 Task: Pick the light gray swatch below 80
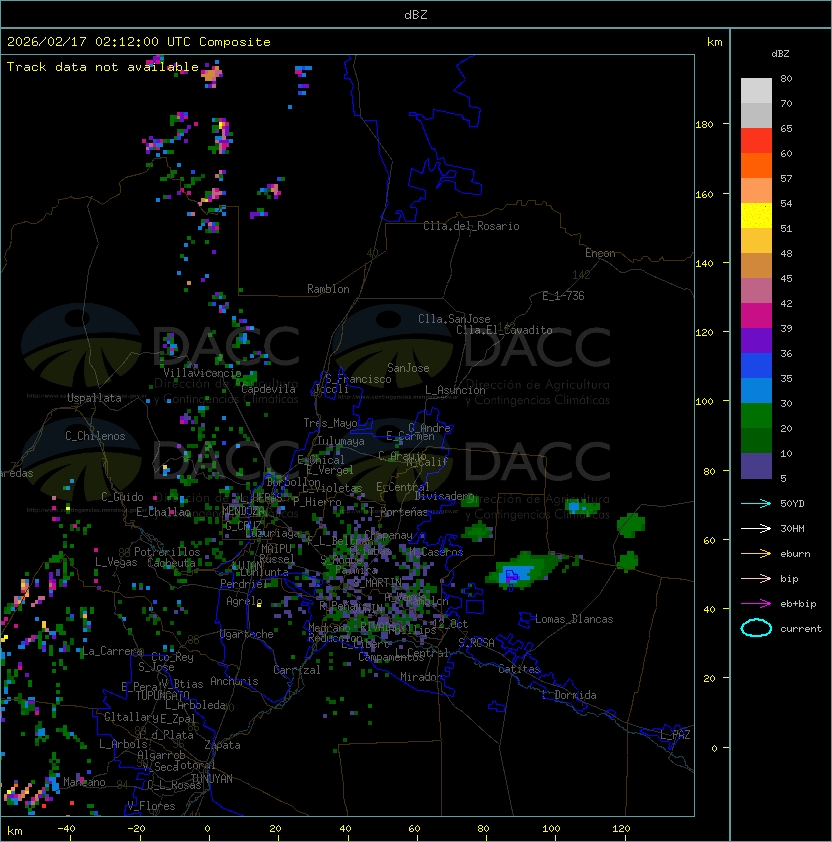coord(756,91)
